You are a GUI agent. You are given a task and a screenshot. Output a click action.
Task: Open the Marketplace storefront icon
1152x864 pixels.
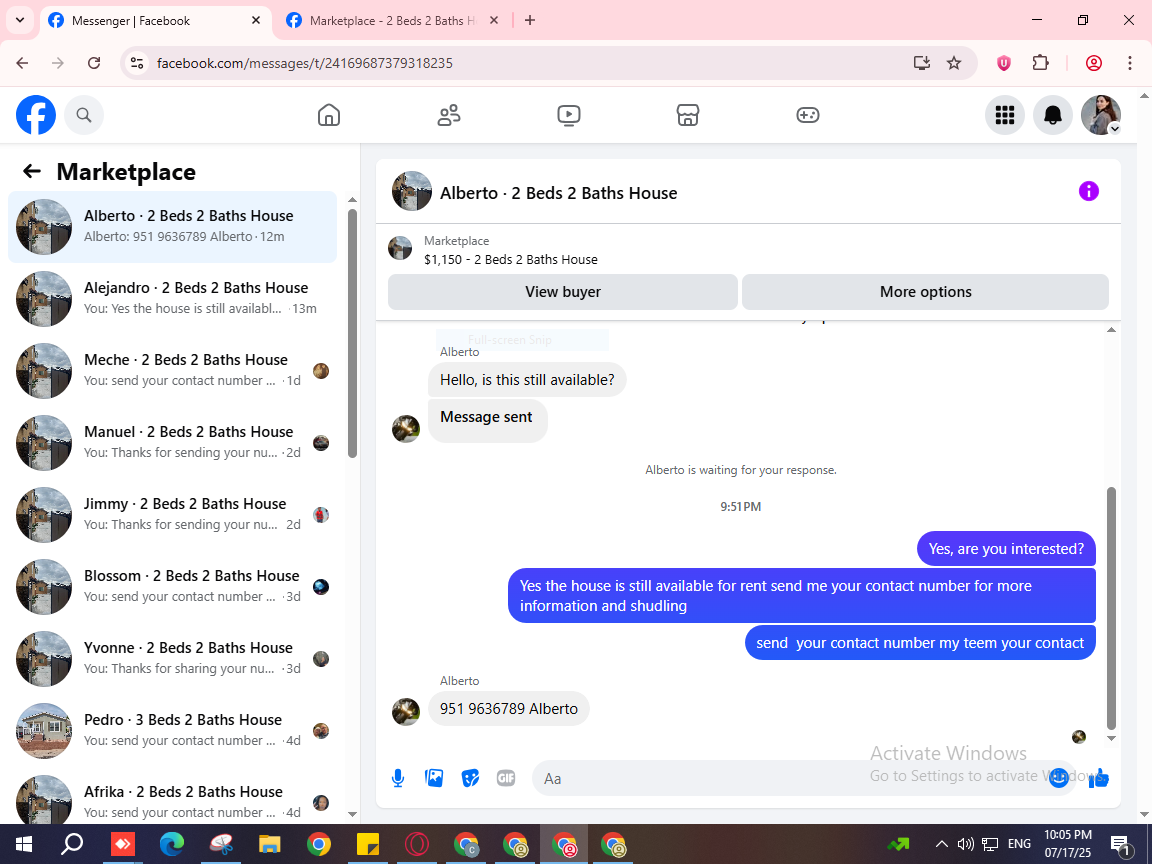pos(688,115)
